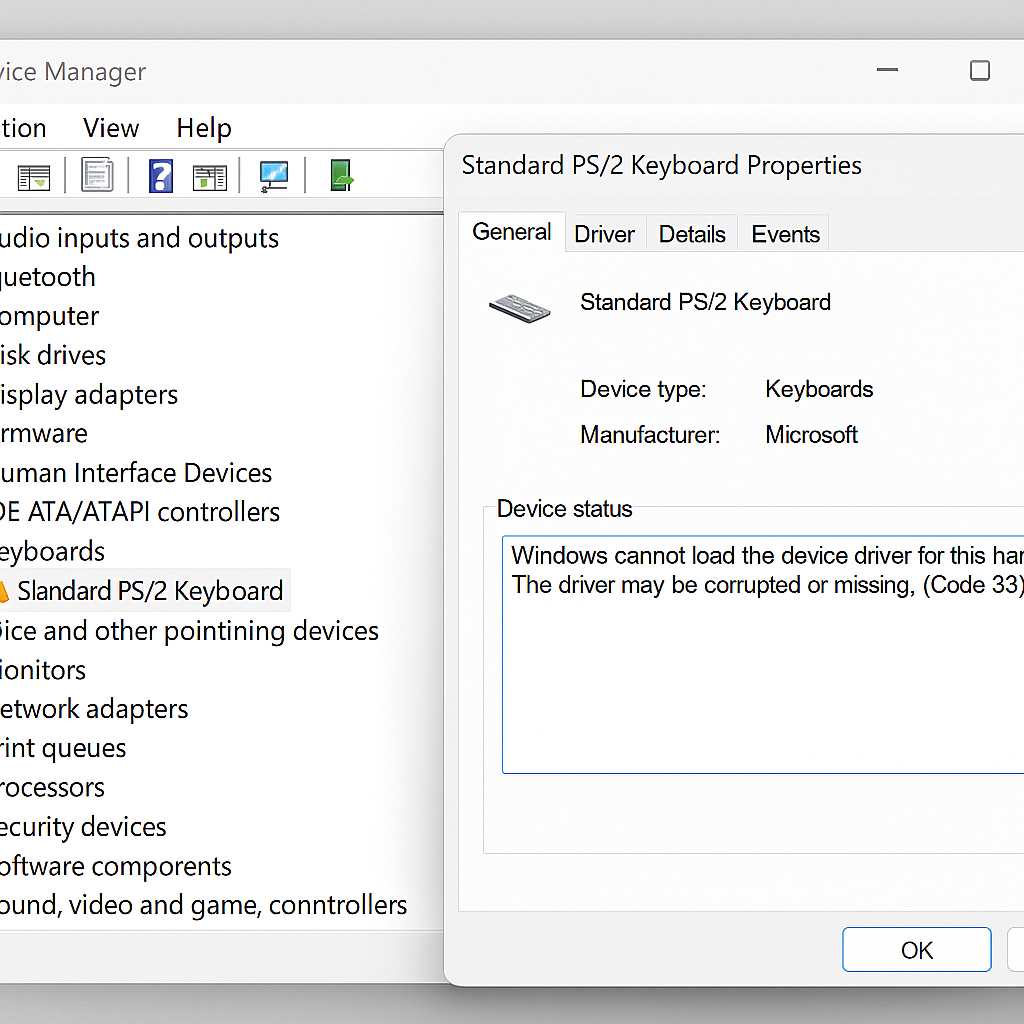Click the 'Keyboards' device type value
Screen dimensions: 1024x1024
[819, 389]
